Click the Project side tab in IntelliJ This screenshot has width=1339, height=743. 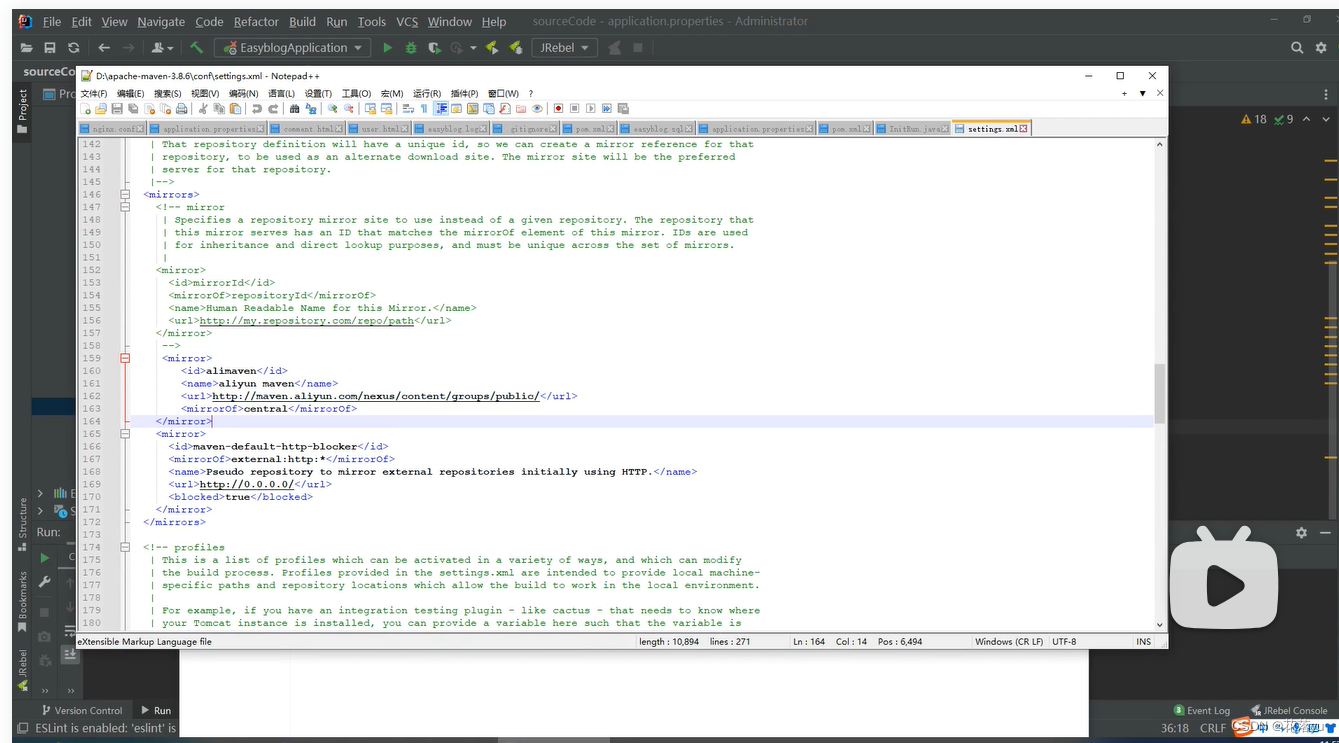coord(22,111)
